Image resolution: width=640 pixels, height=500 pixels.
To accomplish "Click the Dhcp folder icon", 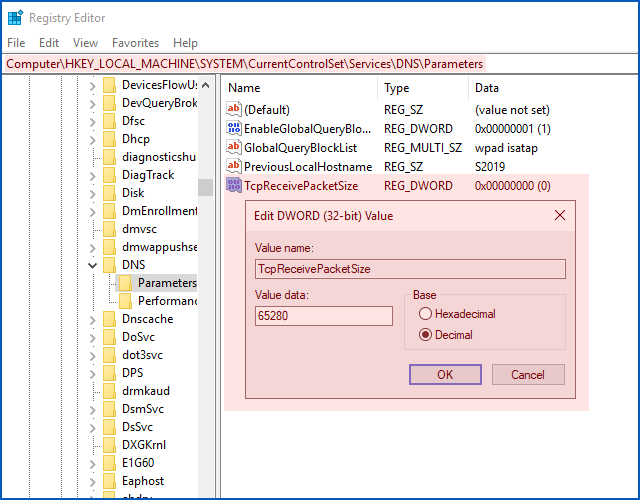I will [109, 139].
